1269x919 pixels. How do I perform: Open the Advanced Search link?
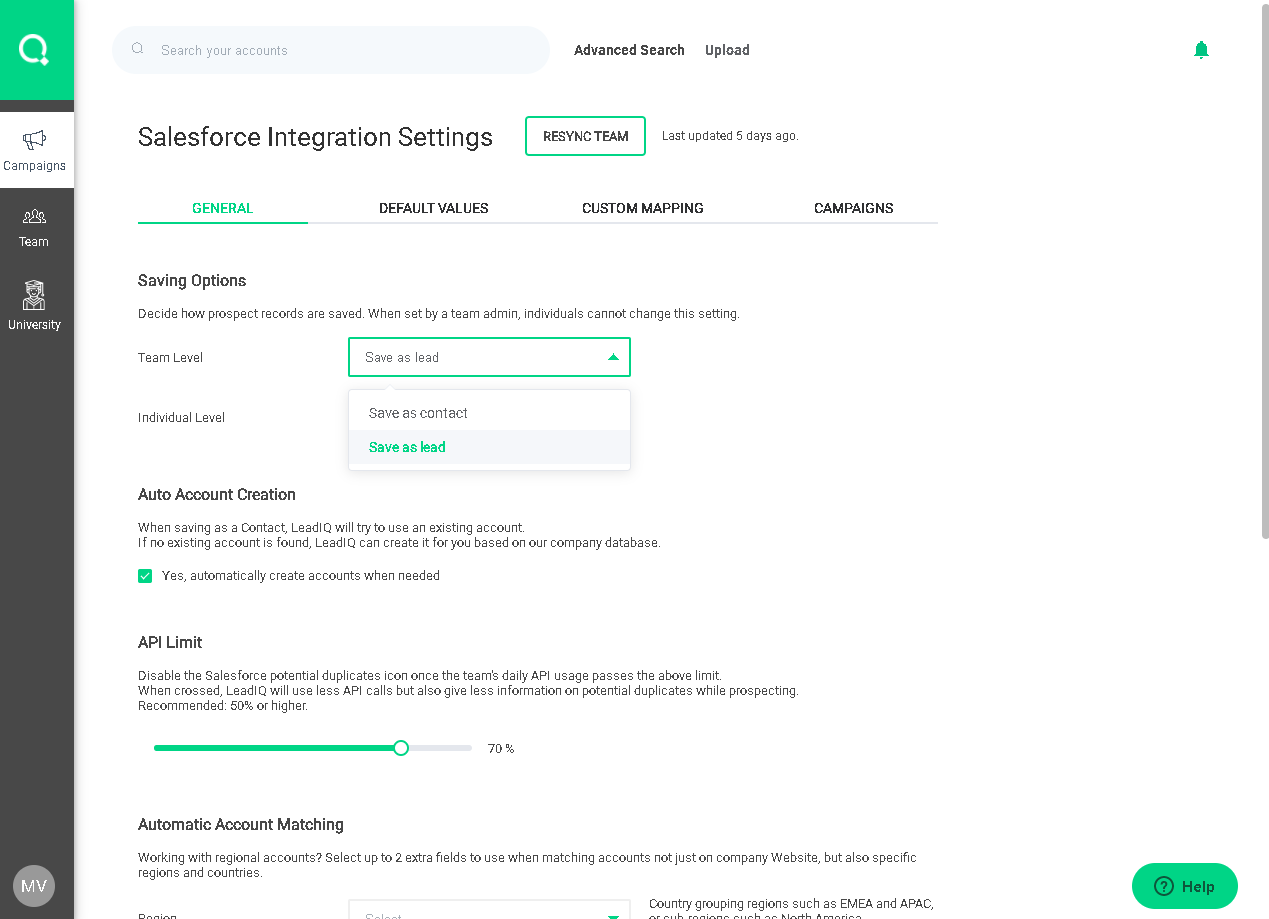click(629, 50)
